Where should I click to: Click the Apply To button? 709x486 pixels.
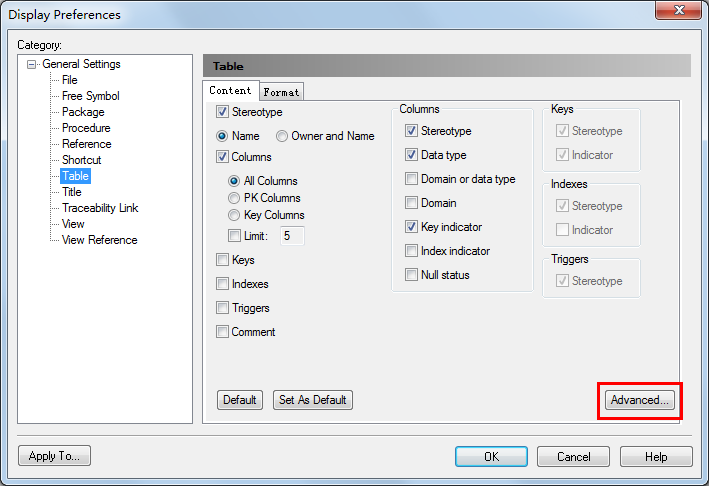(54, 456)
